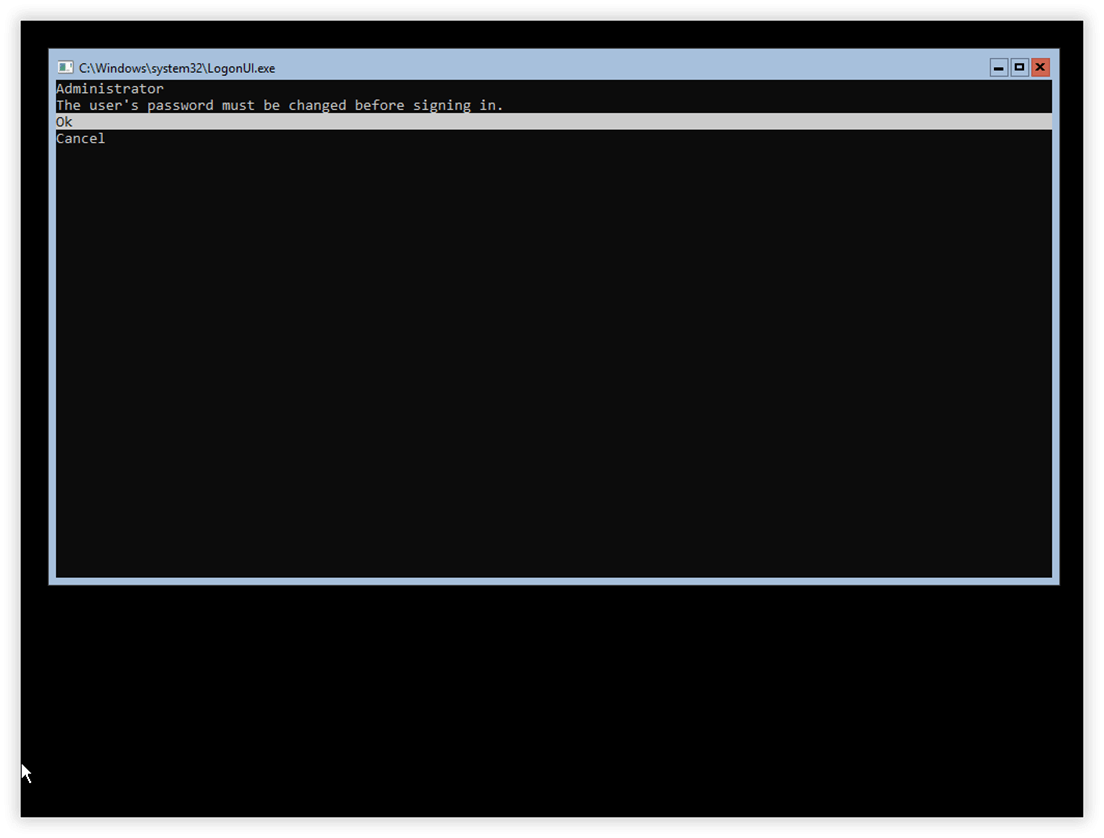Choose the Cancel option
This screenshot has width=1104, height=838.
tap(80, 139)
